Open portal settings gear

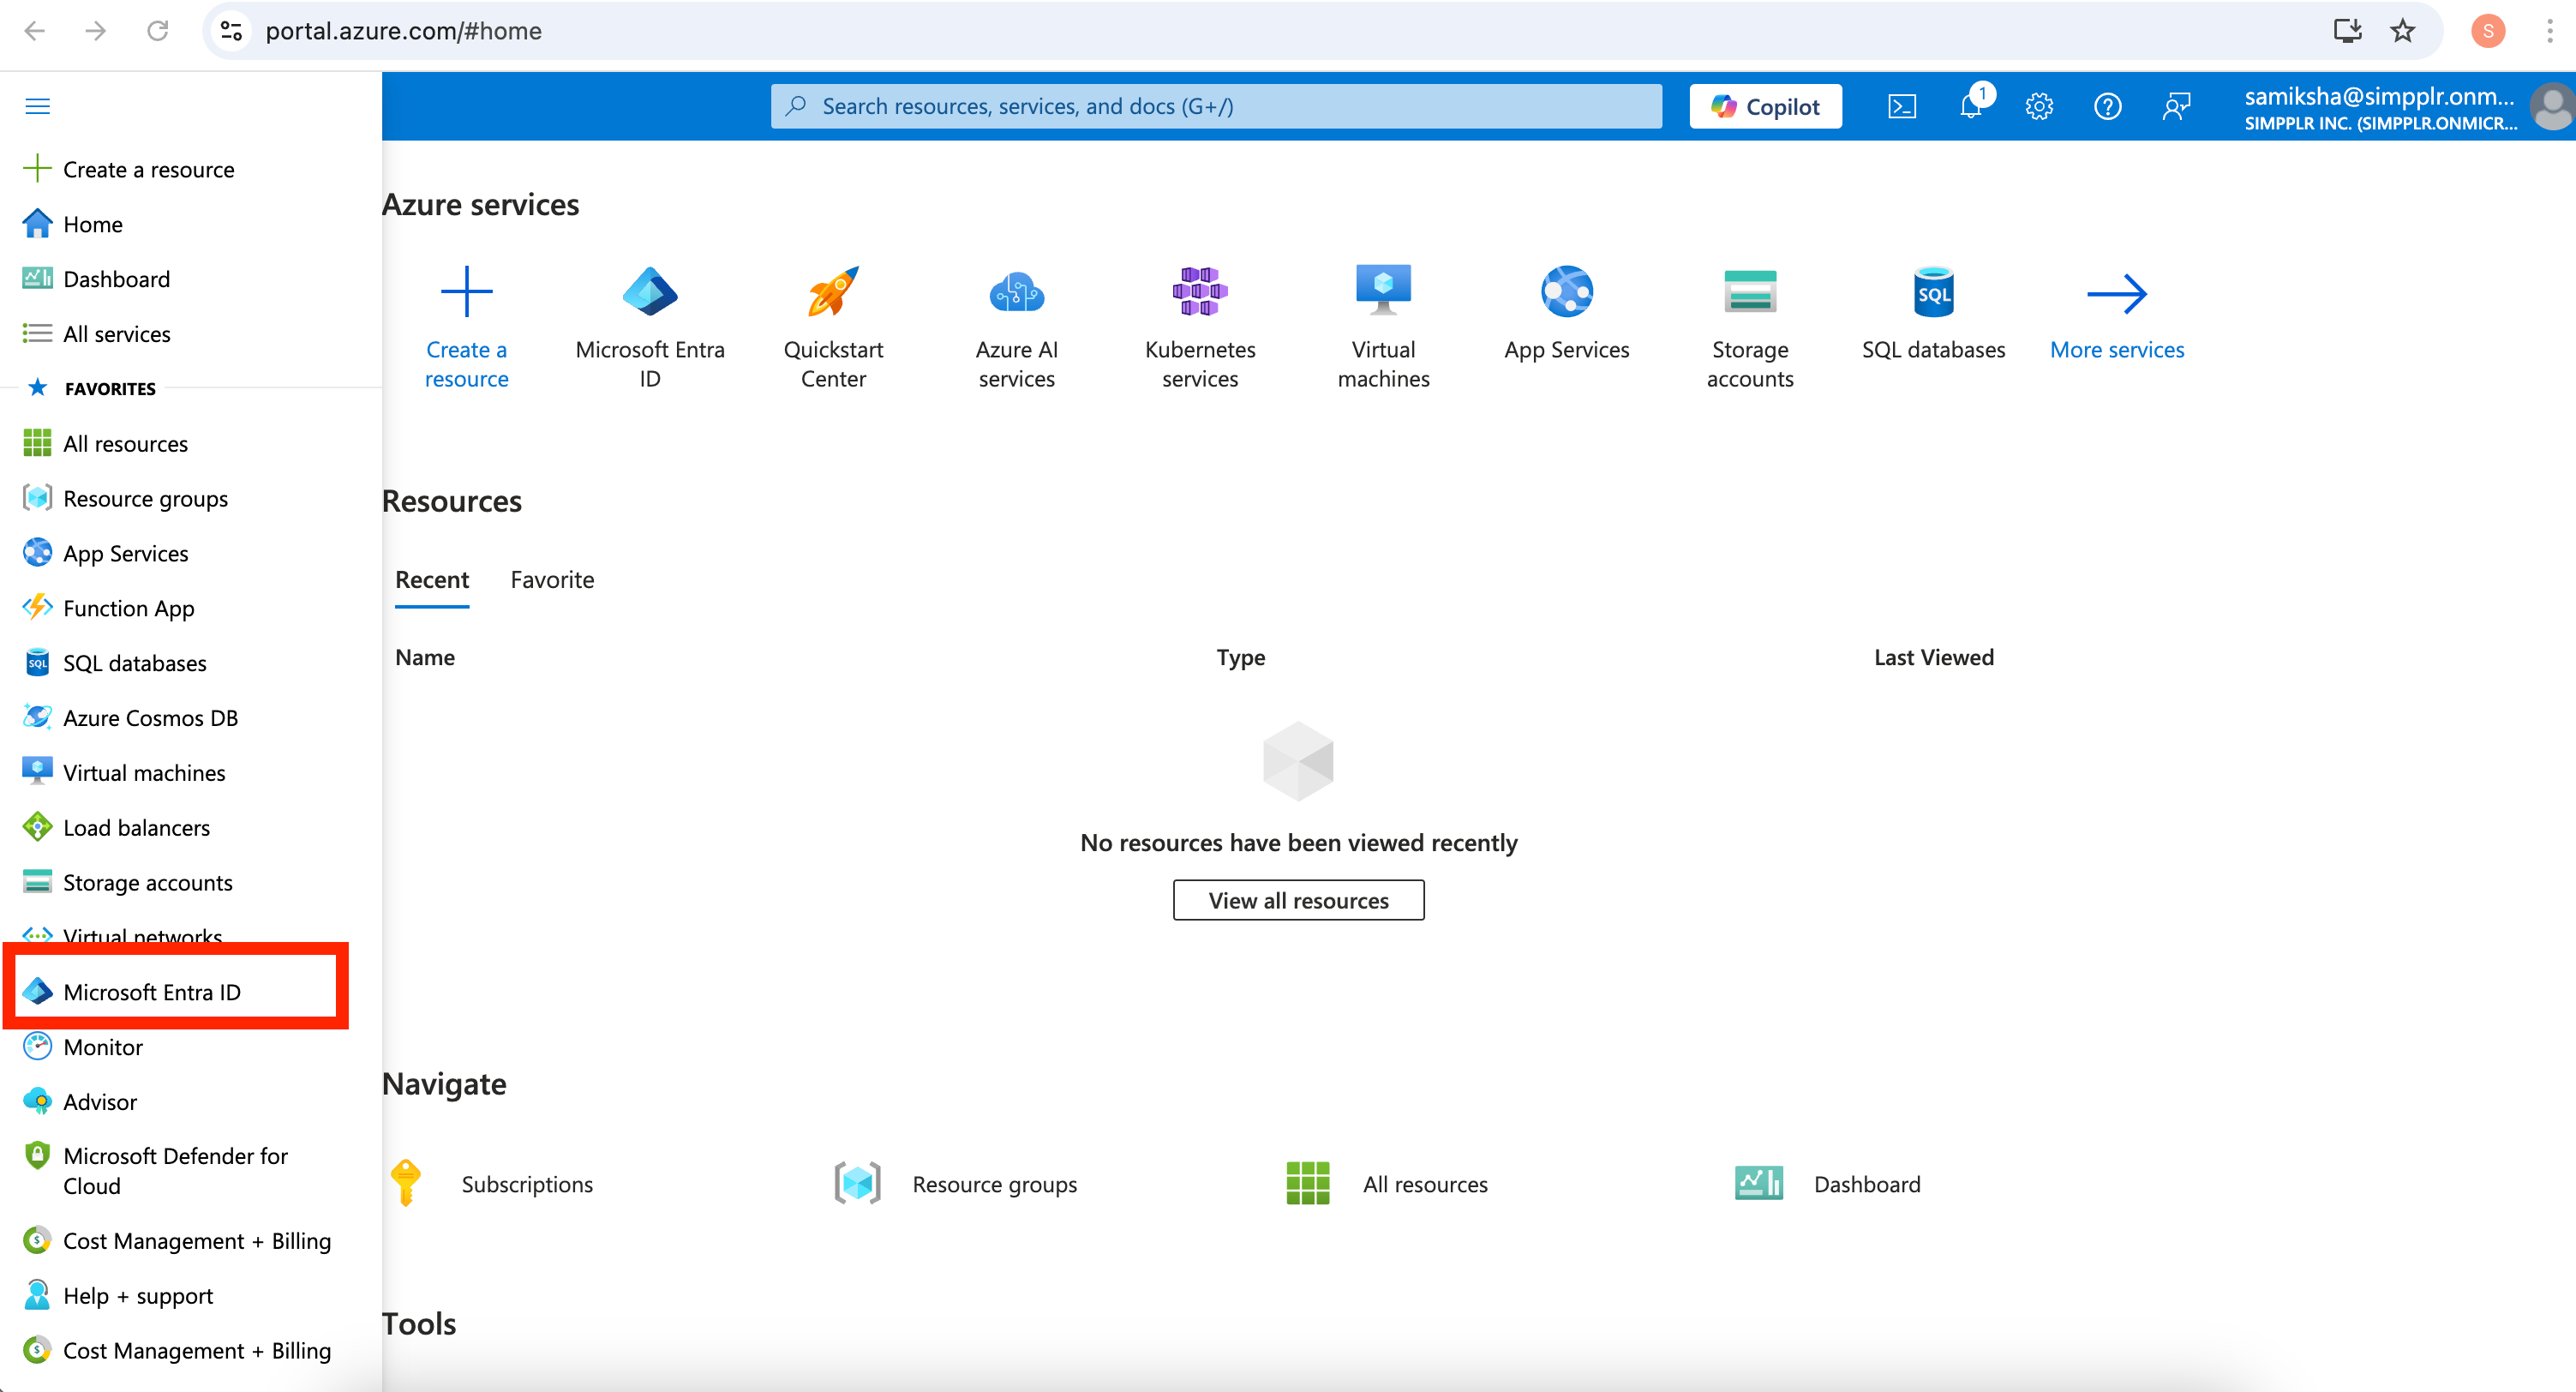coord(2038,106)
